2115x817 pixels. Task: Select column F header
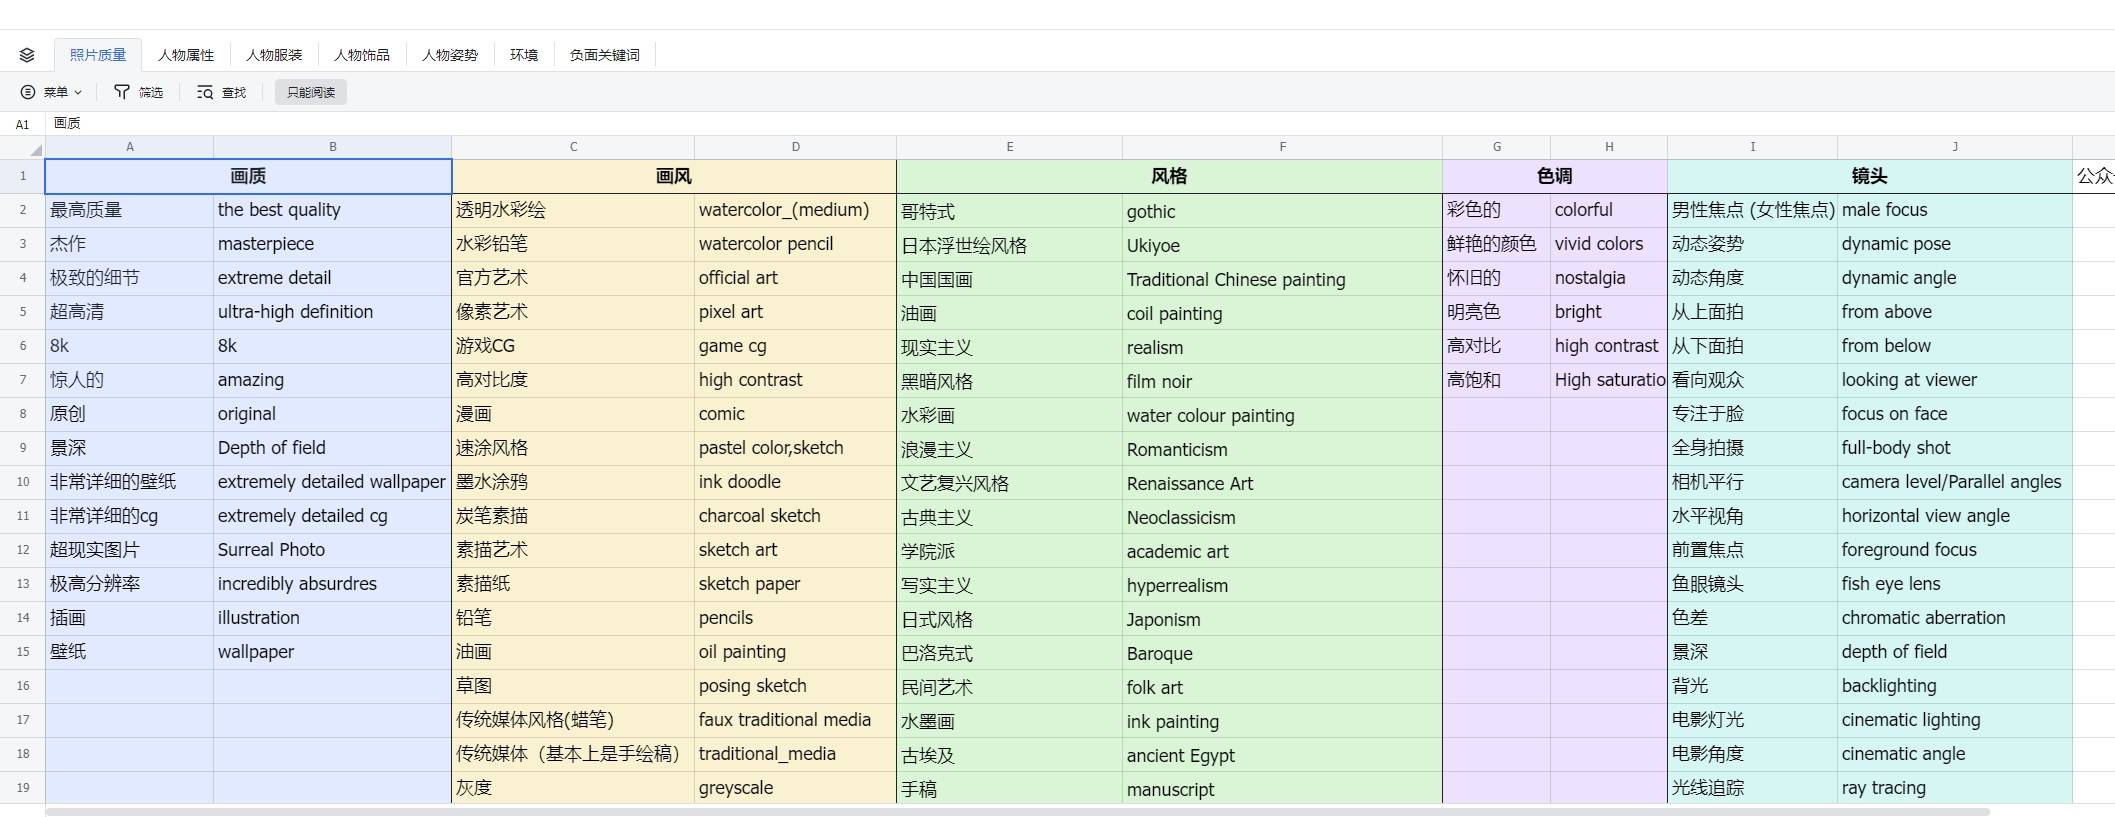pyautogui.click(x=1282, y=147)
